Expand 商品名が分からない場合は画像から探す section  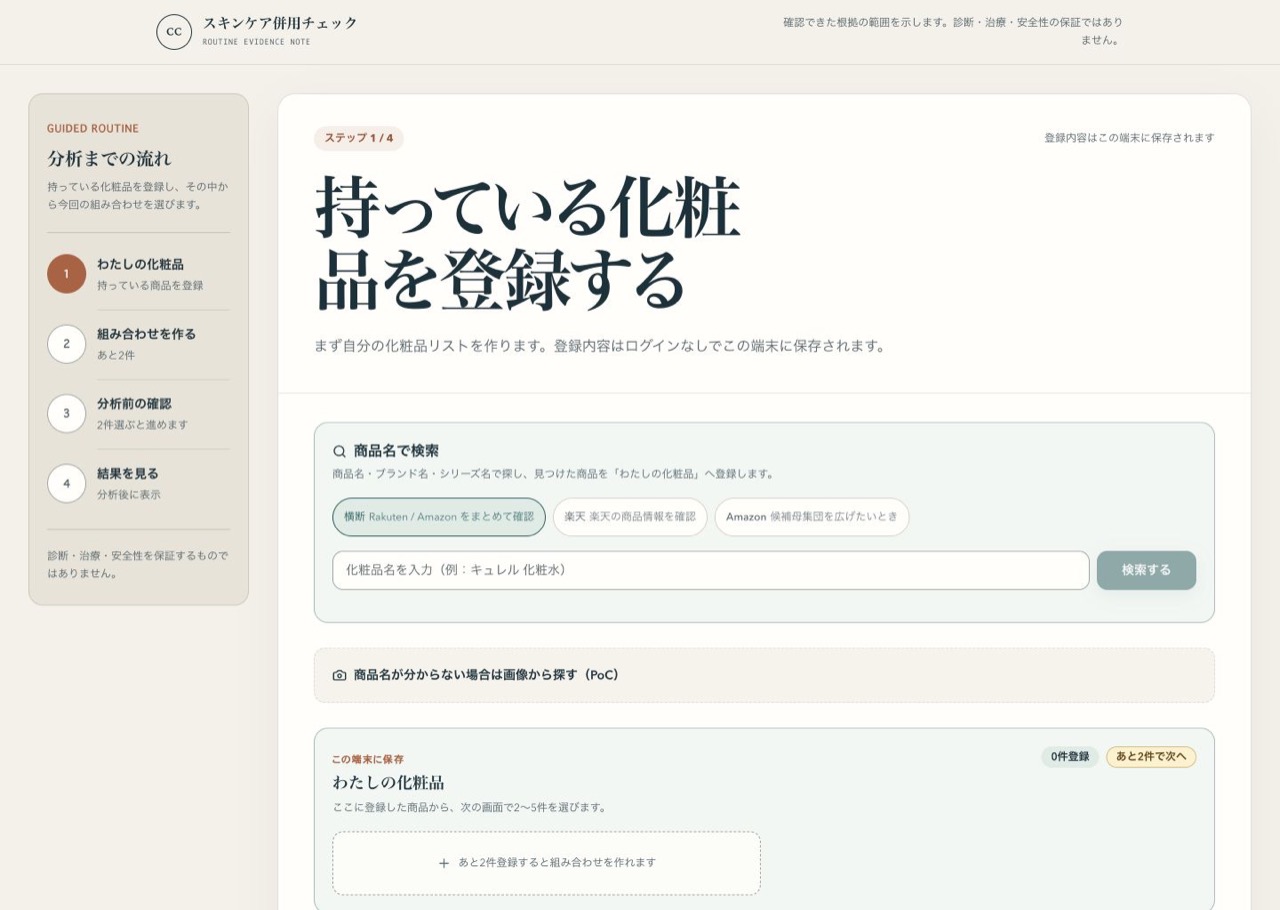(764, 675)
